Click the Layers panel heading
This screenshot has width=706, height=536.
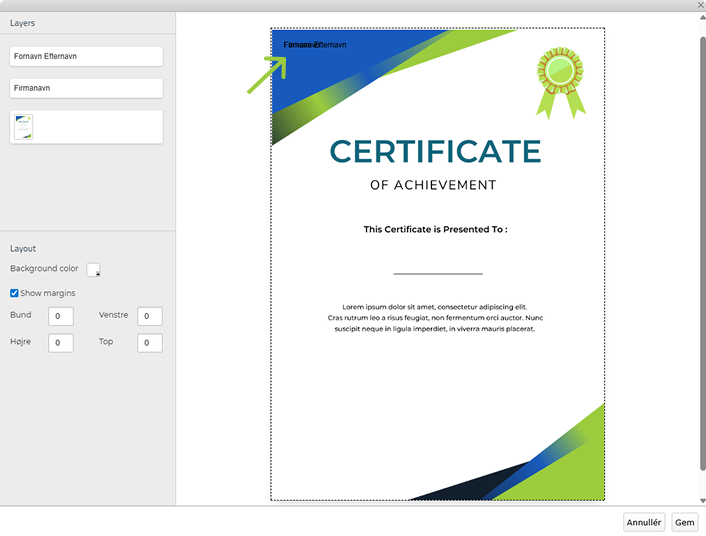coord(23,23)
